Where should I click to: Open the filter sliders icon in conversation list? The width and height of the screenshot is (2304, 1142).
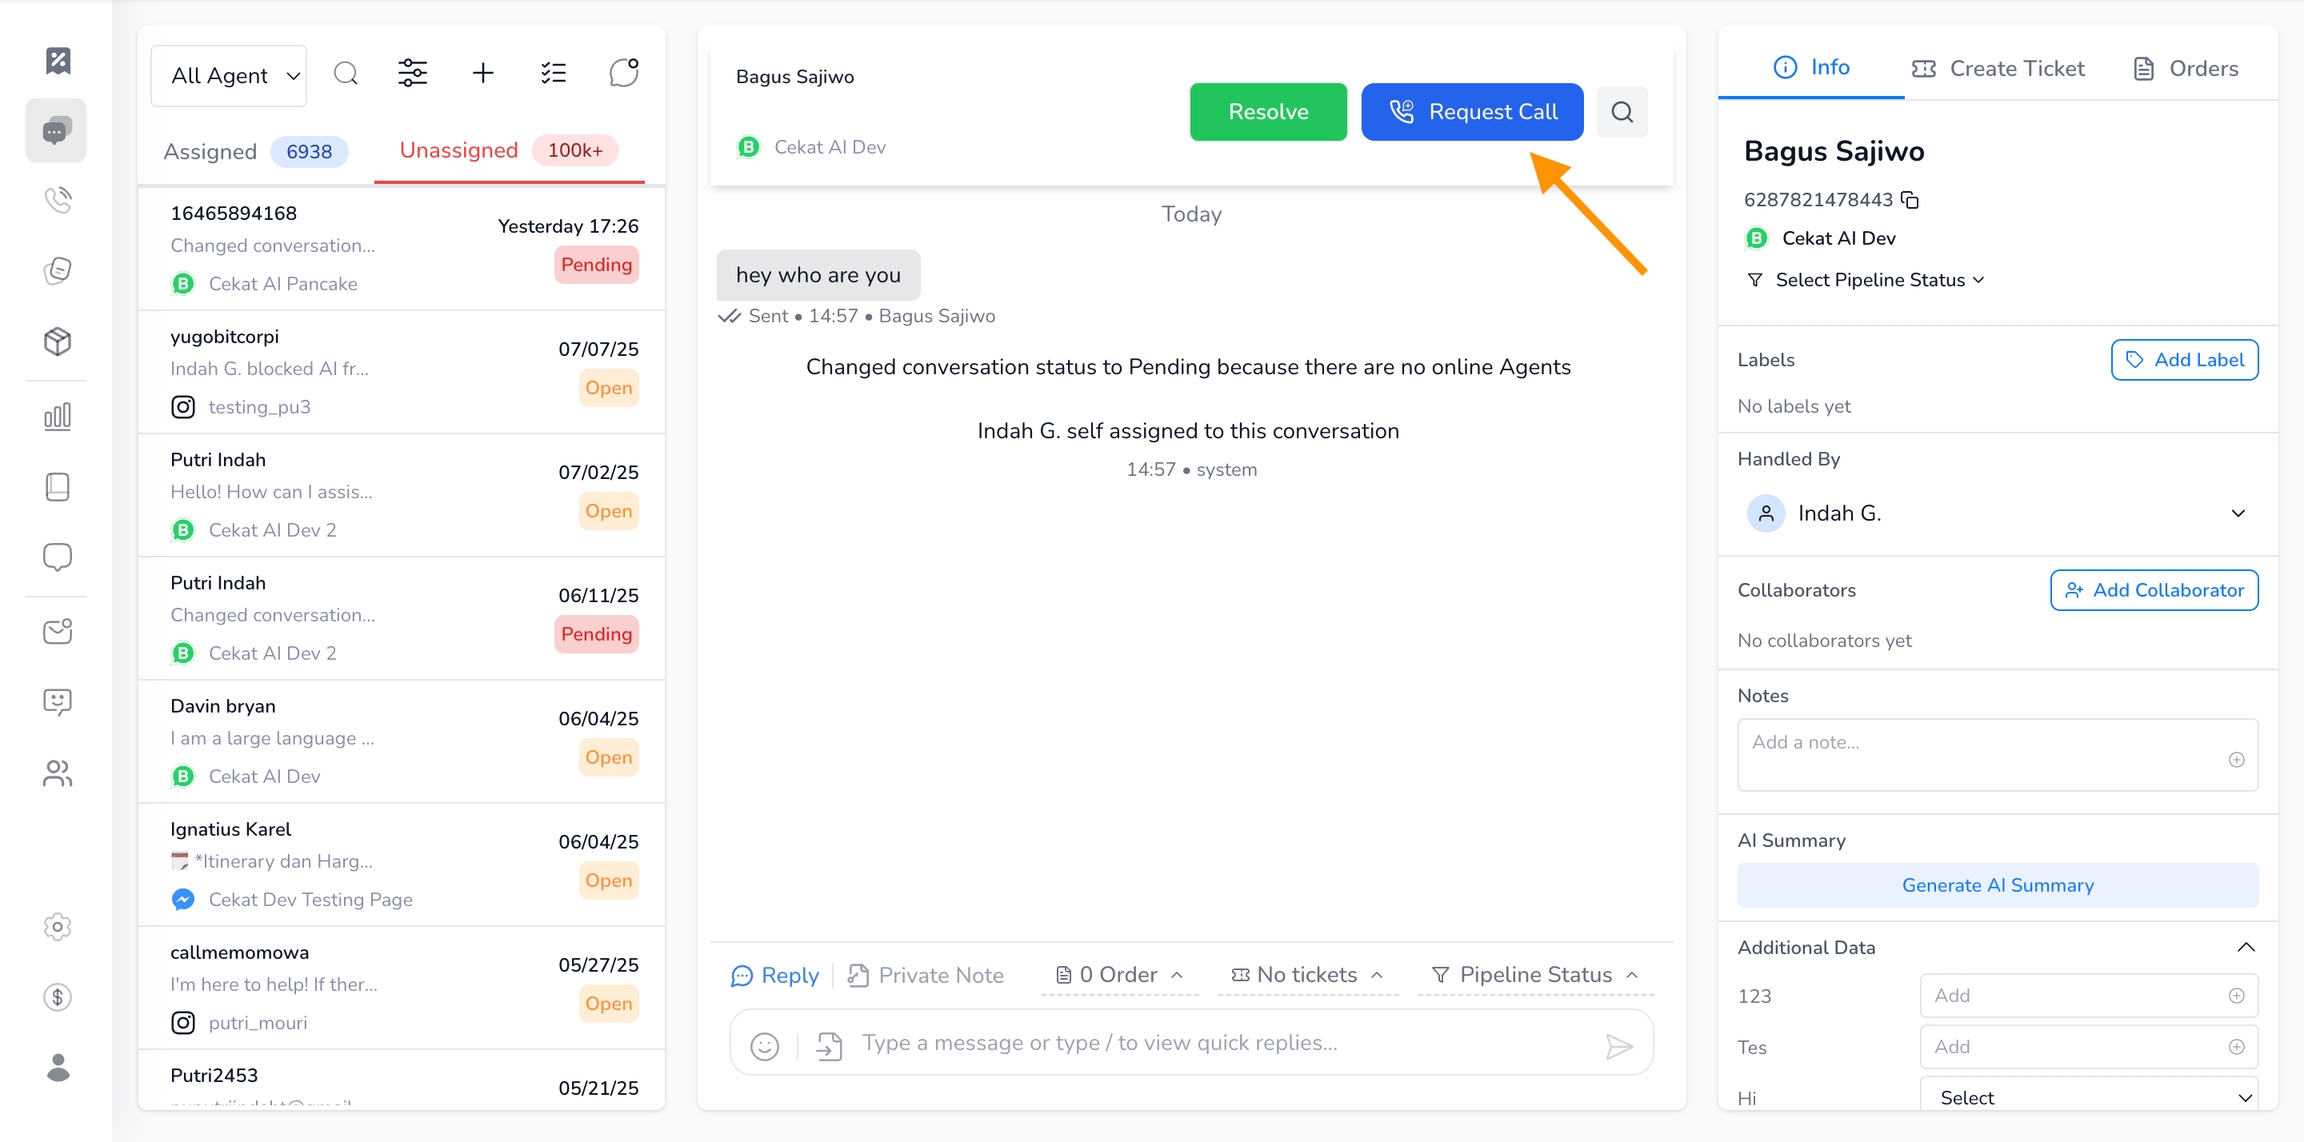coord(413,73)
